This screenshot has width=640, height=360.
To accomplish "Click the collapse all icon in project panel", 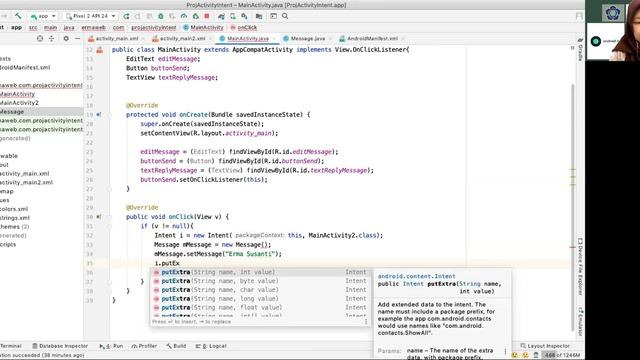I will 51,38.
